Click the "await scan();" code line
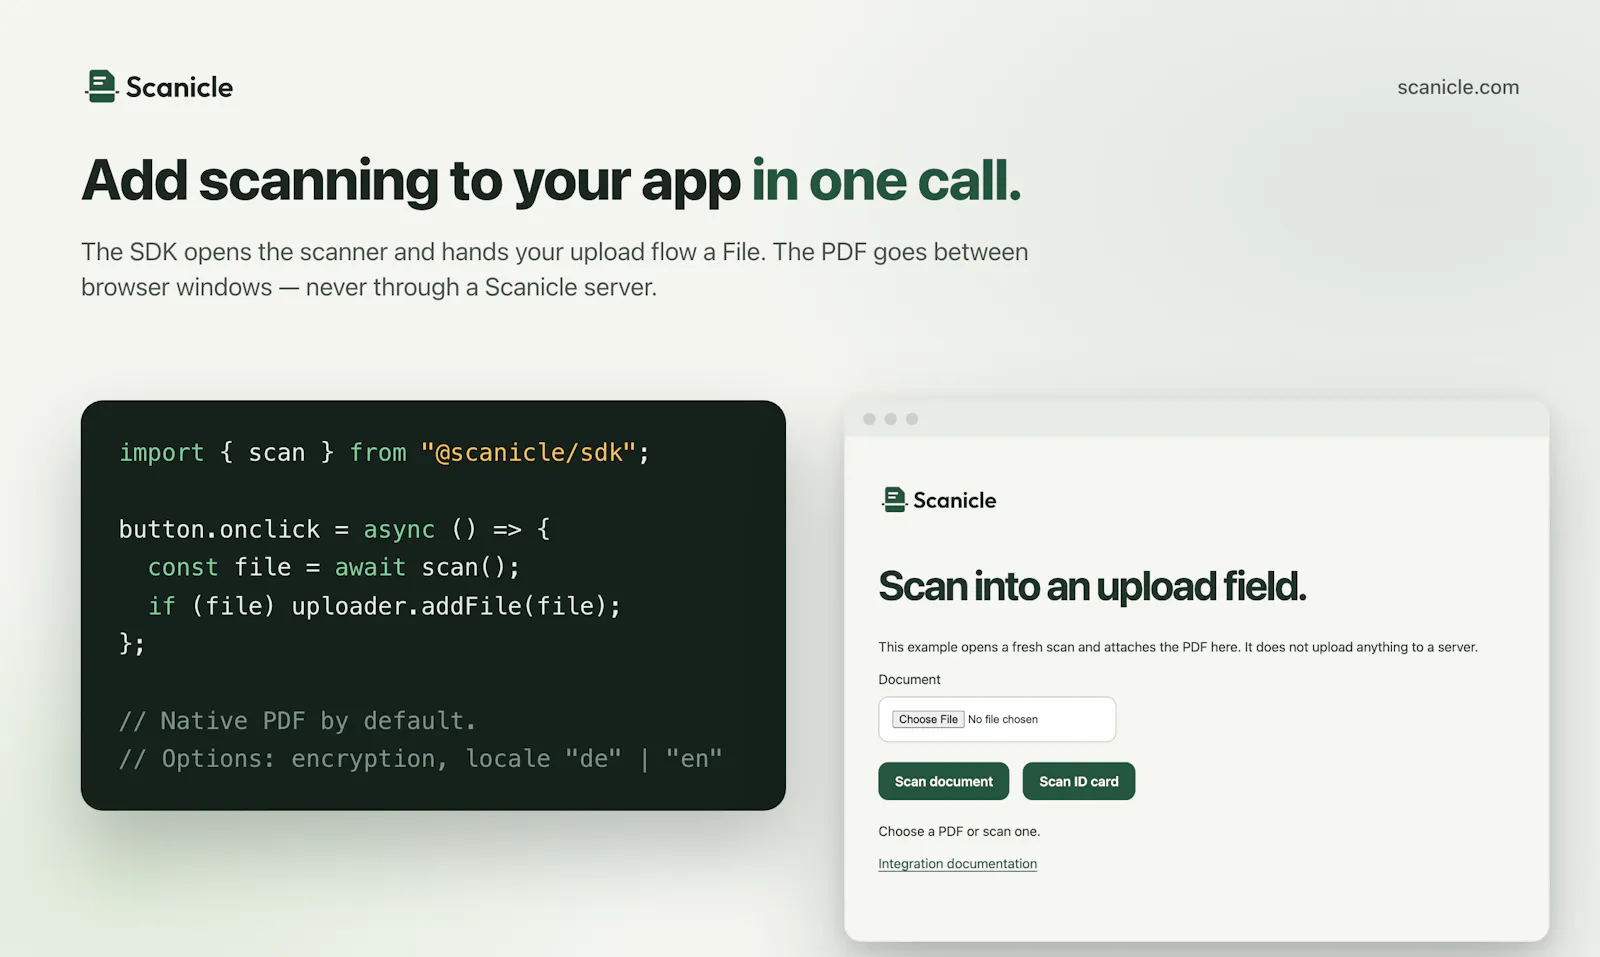Screen dimensions: 1600x957 [427, 567]
